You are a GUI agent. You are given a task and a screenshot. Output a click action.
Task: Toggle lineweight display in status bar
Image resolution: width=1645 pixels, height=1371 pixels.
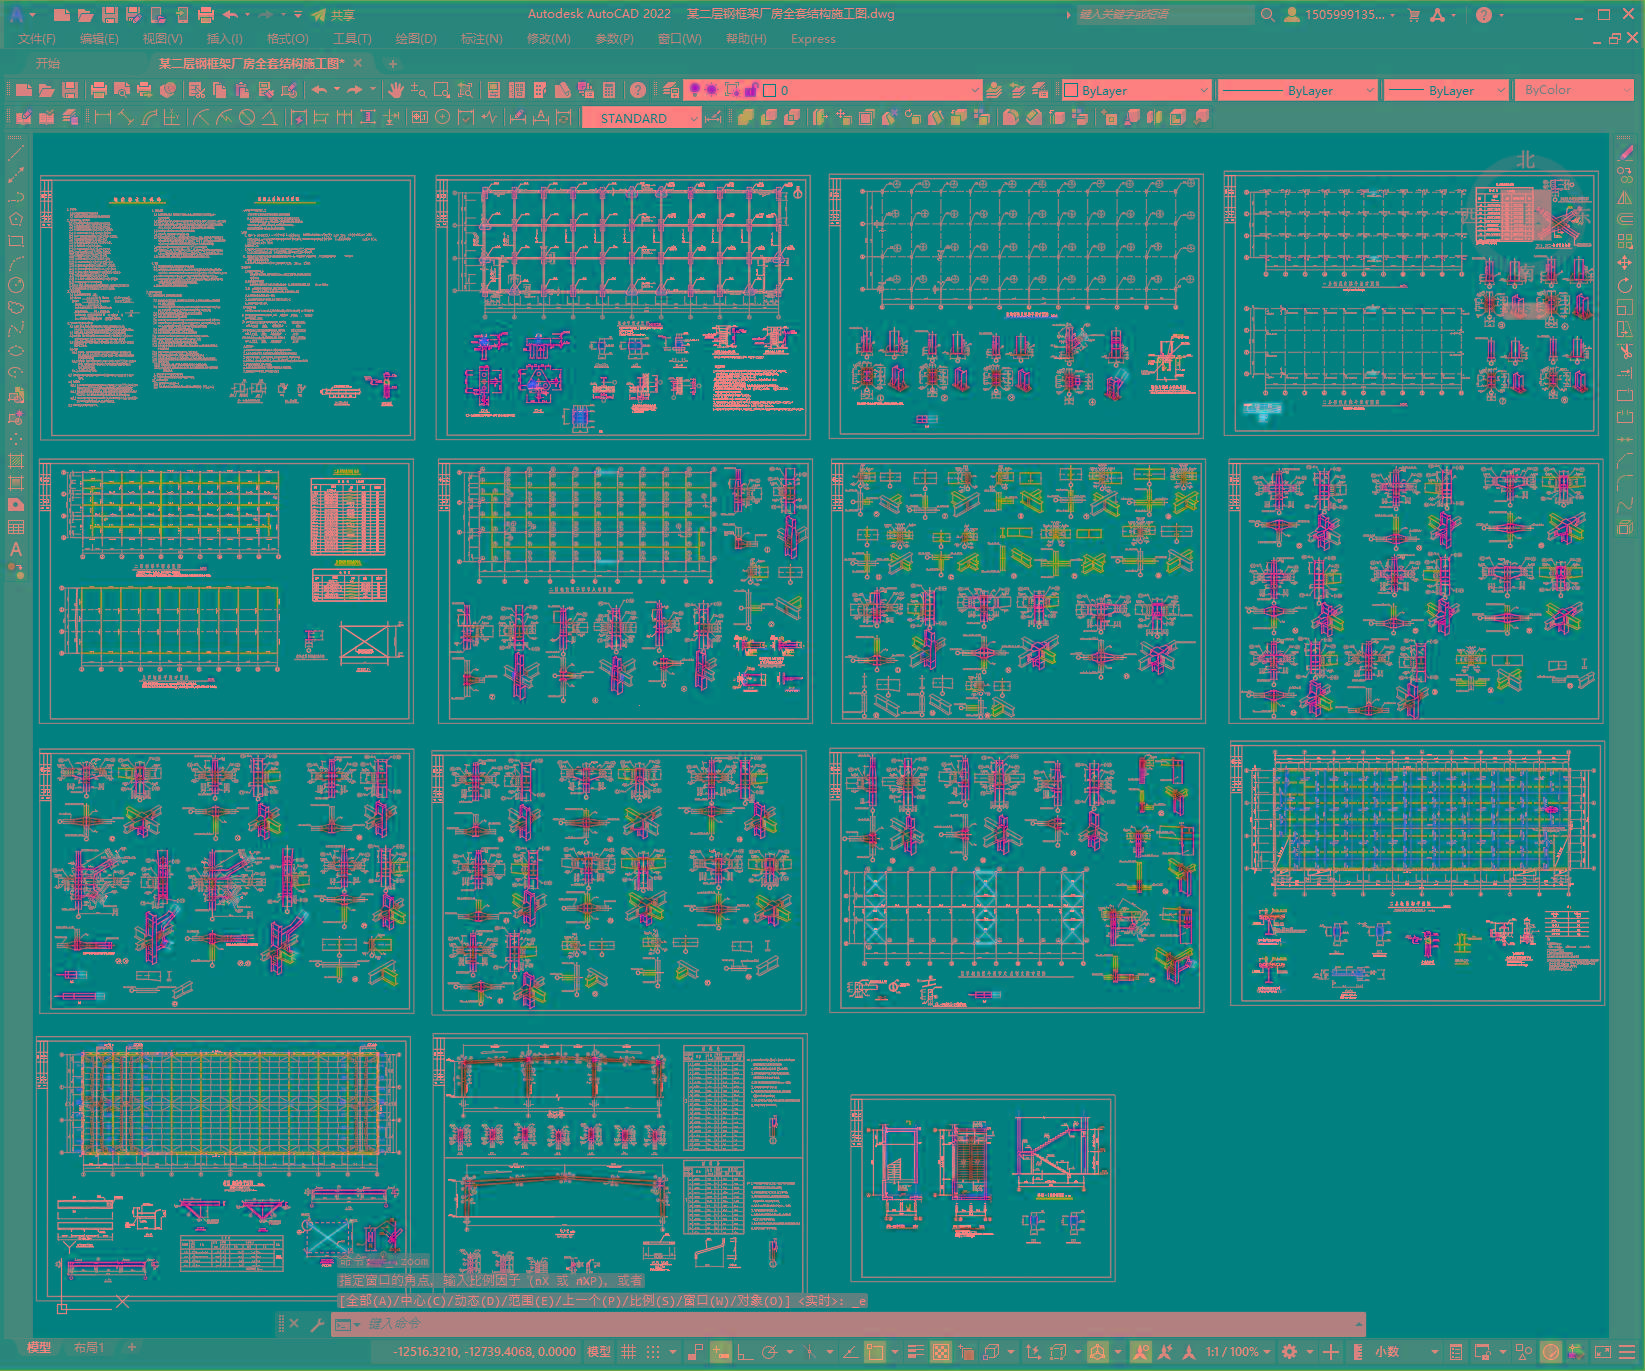click(916, 1352)
